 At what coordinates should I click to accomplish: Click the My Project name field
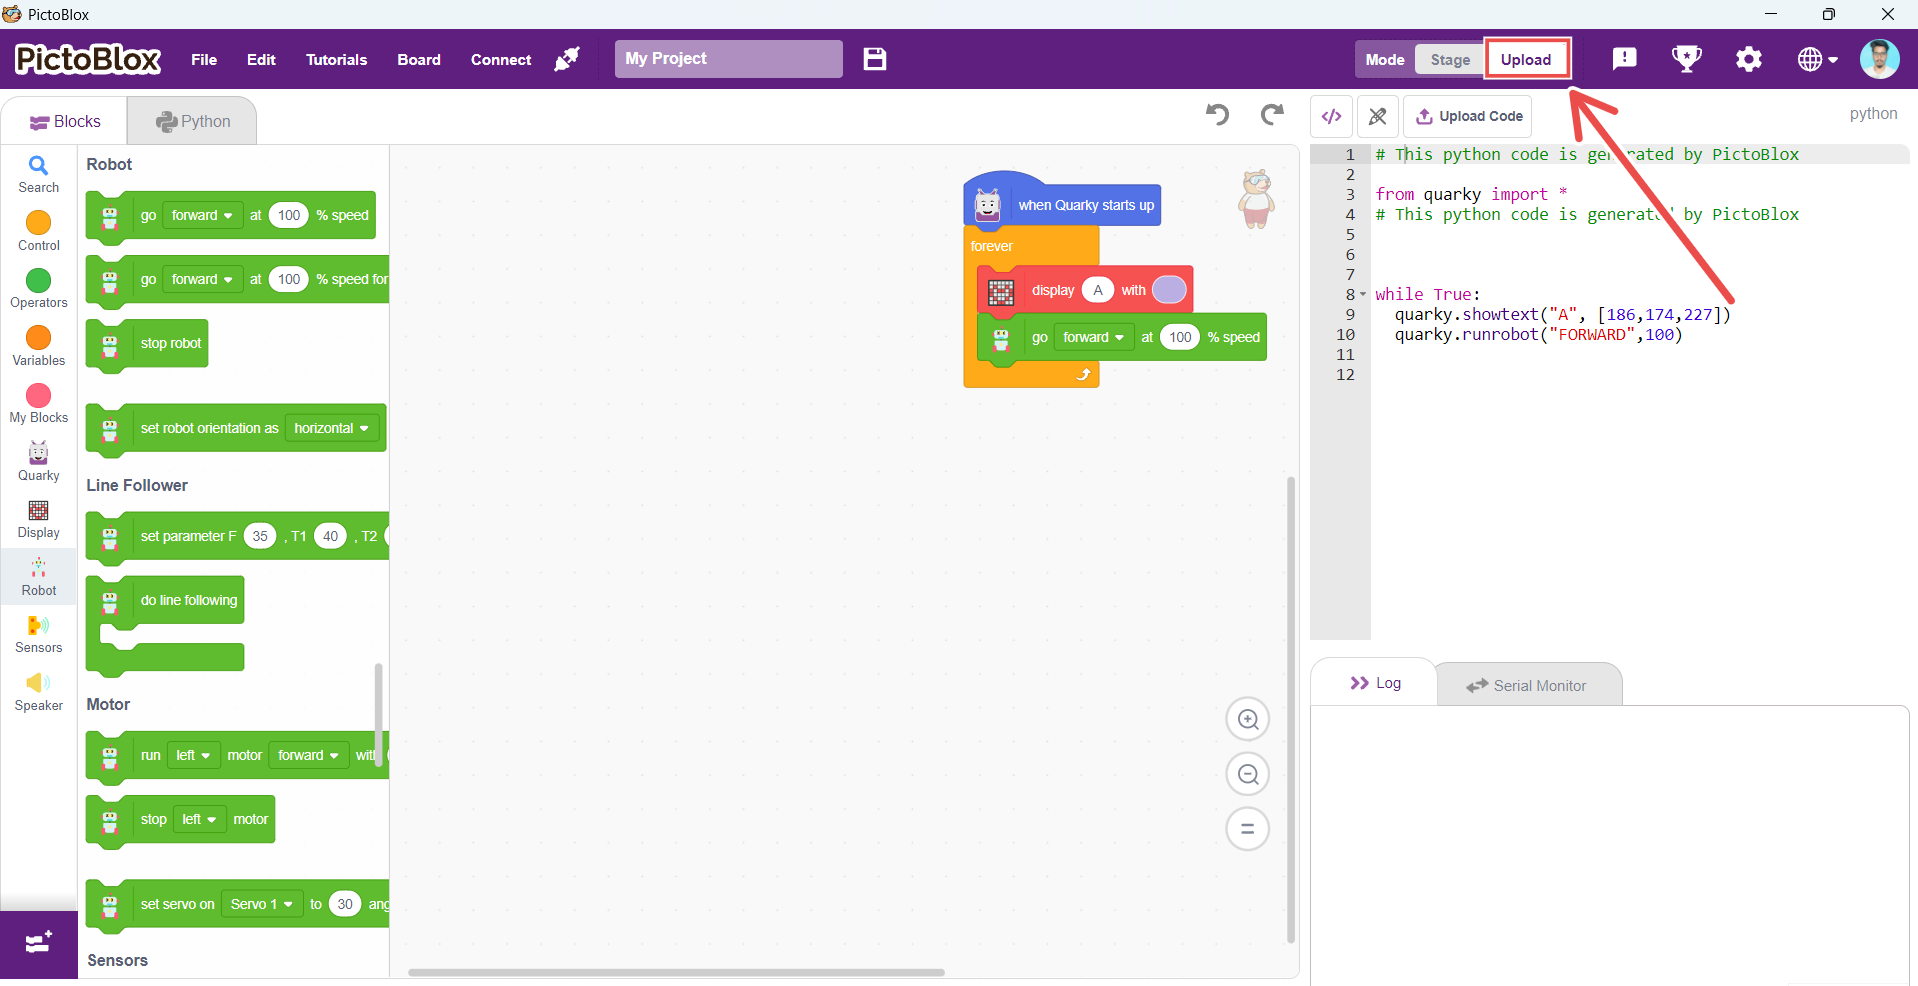point(728,59)
